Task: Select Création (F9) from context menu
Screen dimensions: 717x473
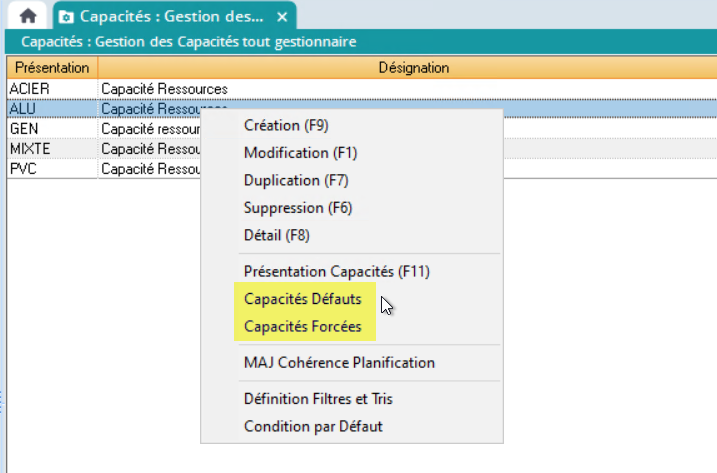Action: (286, 126)
